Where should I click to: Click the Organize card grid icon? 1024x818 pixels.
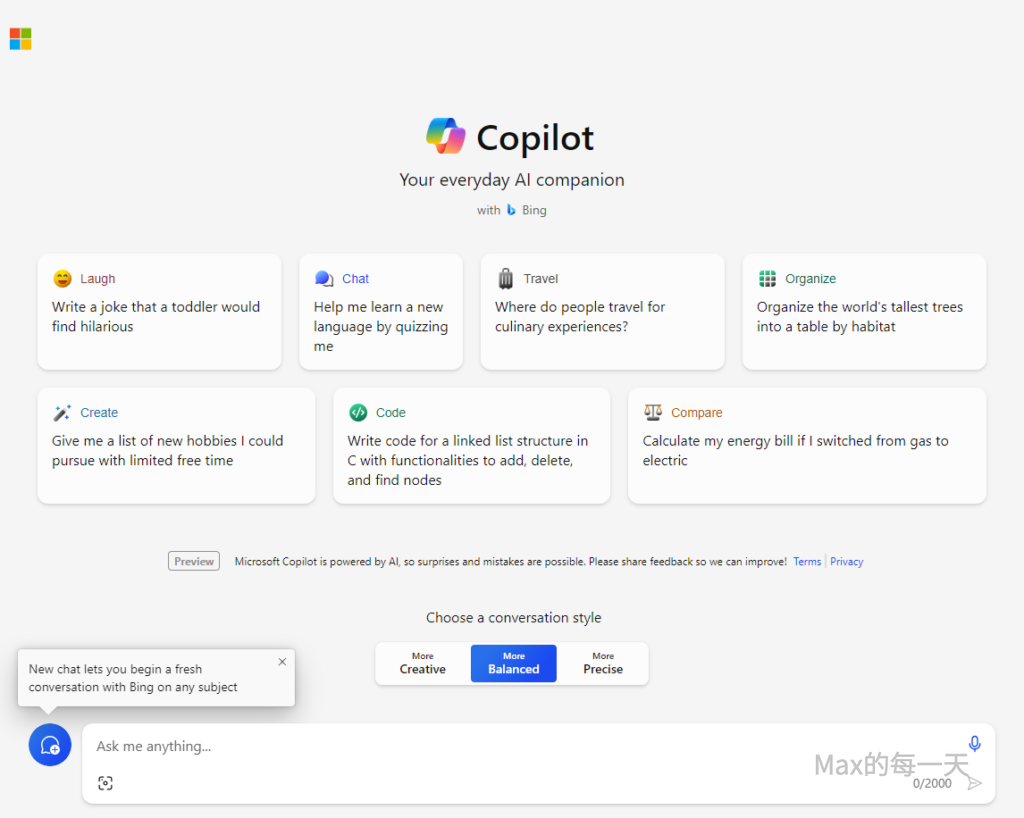tap(767, 278)
